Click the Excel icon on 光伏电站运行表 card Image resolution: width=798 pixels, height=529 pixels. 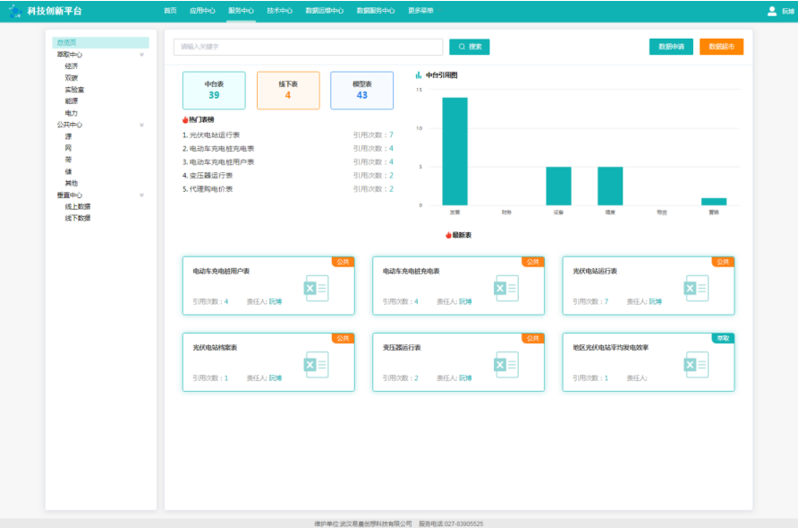(696, 288)
